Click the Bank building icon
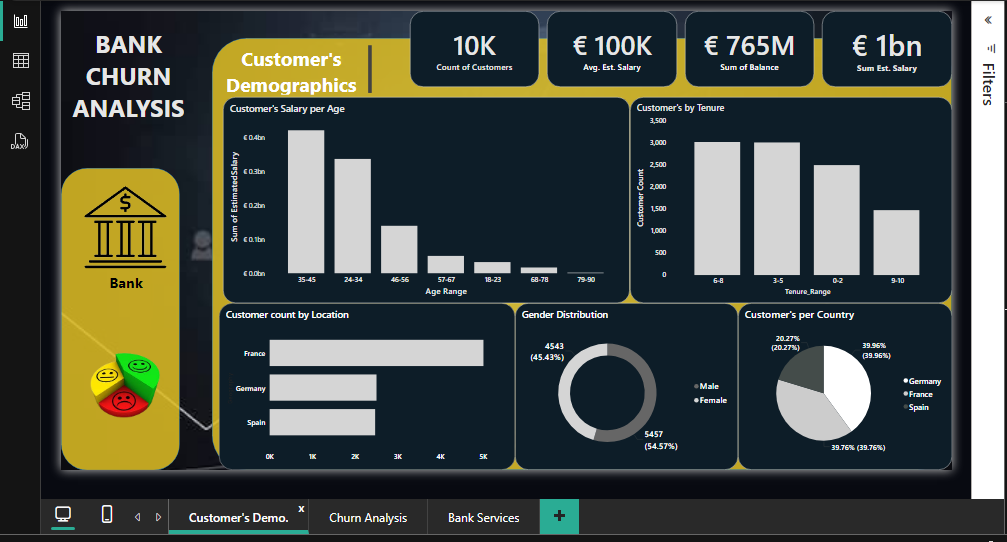 coord(125,228)
